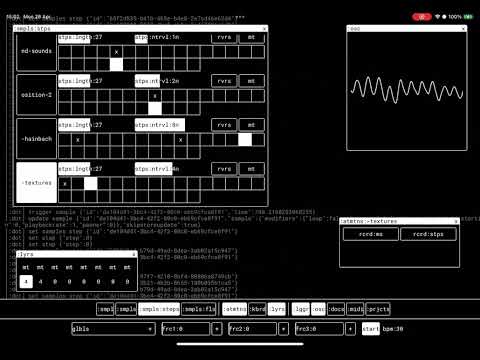Screen dimensions: 480x360
Task: Click the rvrs button in md-sounds row
Action: click(x=224, y=38)
